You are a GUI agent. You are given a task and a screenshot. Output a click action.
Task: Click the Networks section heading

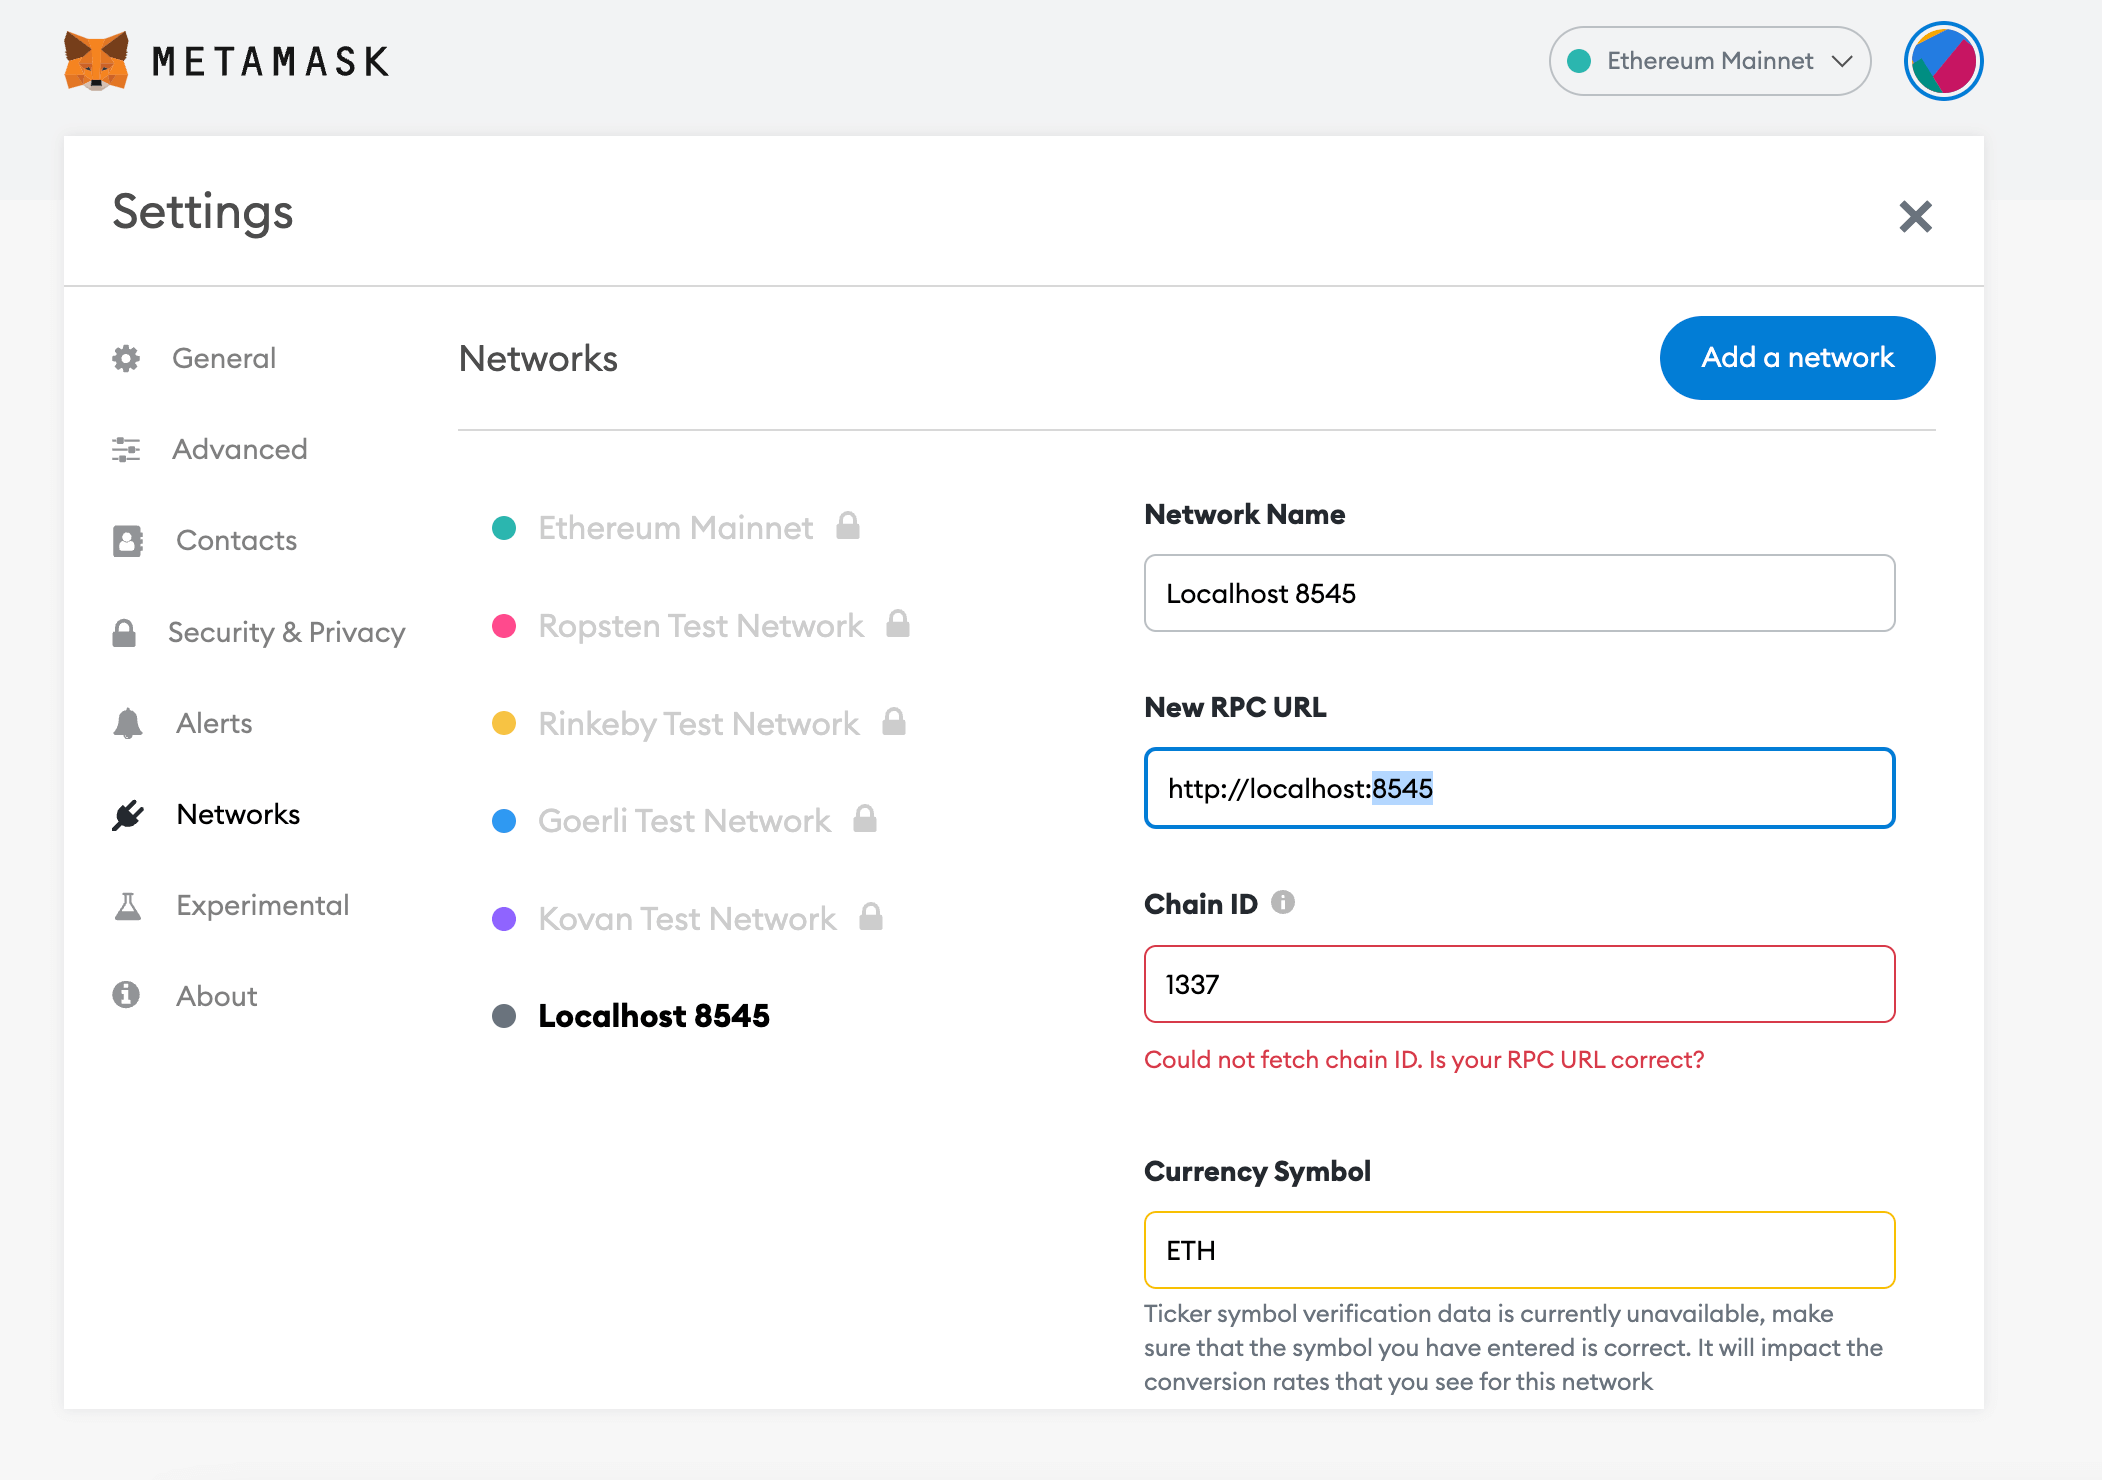538,359
